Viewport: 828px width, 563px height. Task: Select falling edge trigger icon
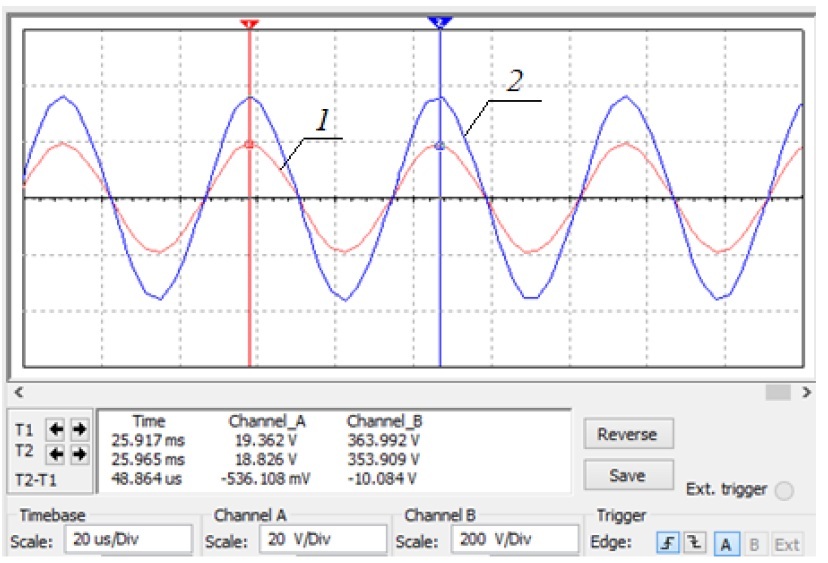pos(691,543)
